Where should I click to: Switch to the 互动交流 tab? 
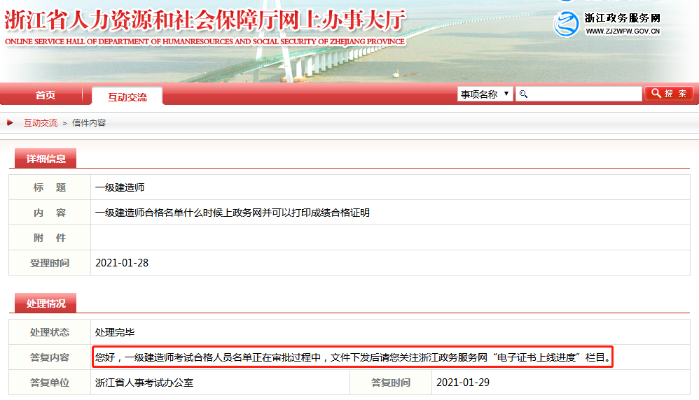(x=127, y=97)
